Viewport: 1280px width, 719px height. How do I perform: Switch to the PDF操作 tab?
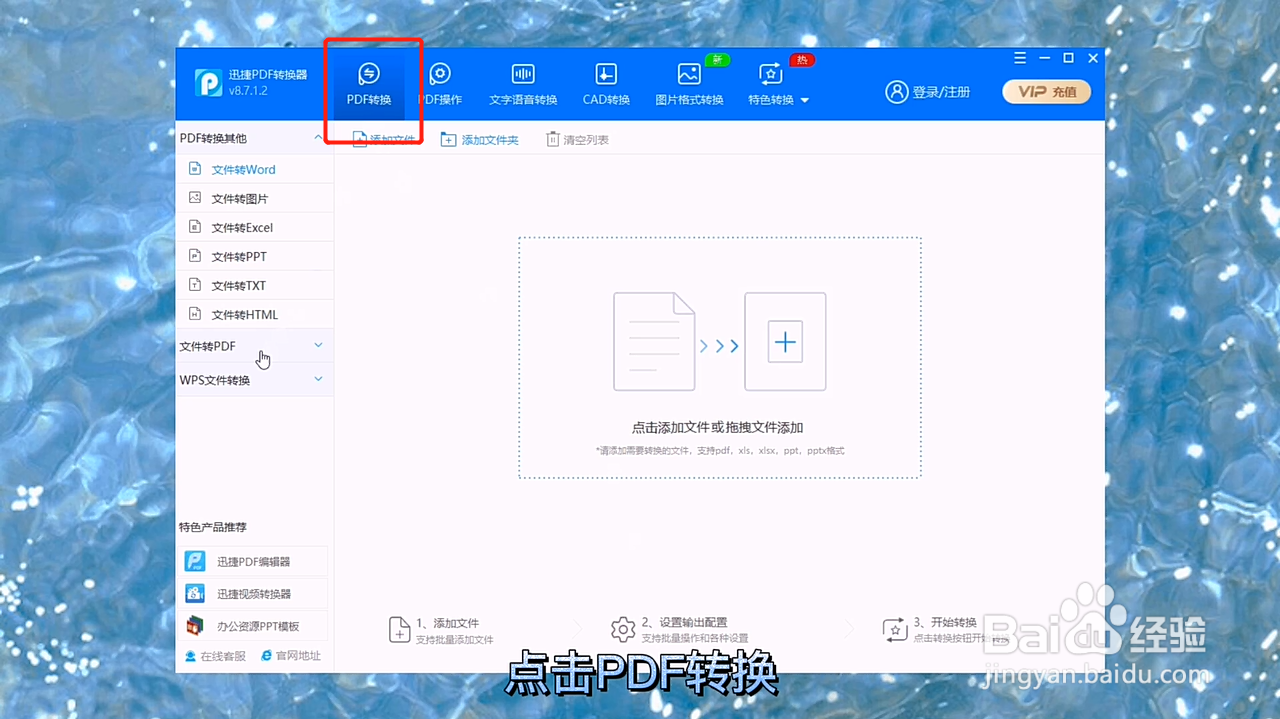440,84
